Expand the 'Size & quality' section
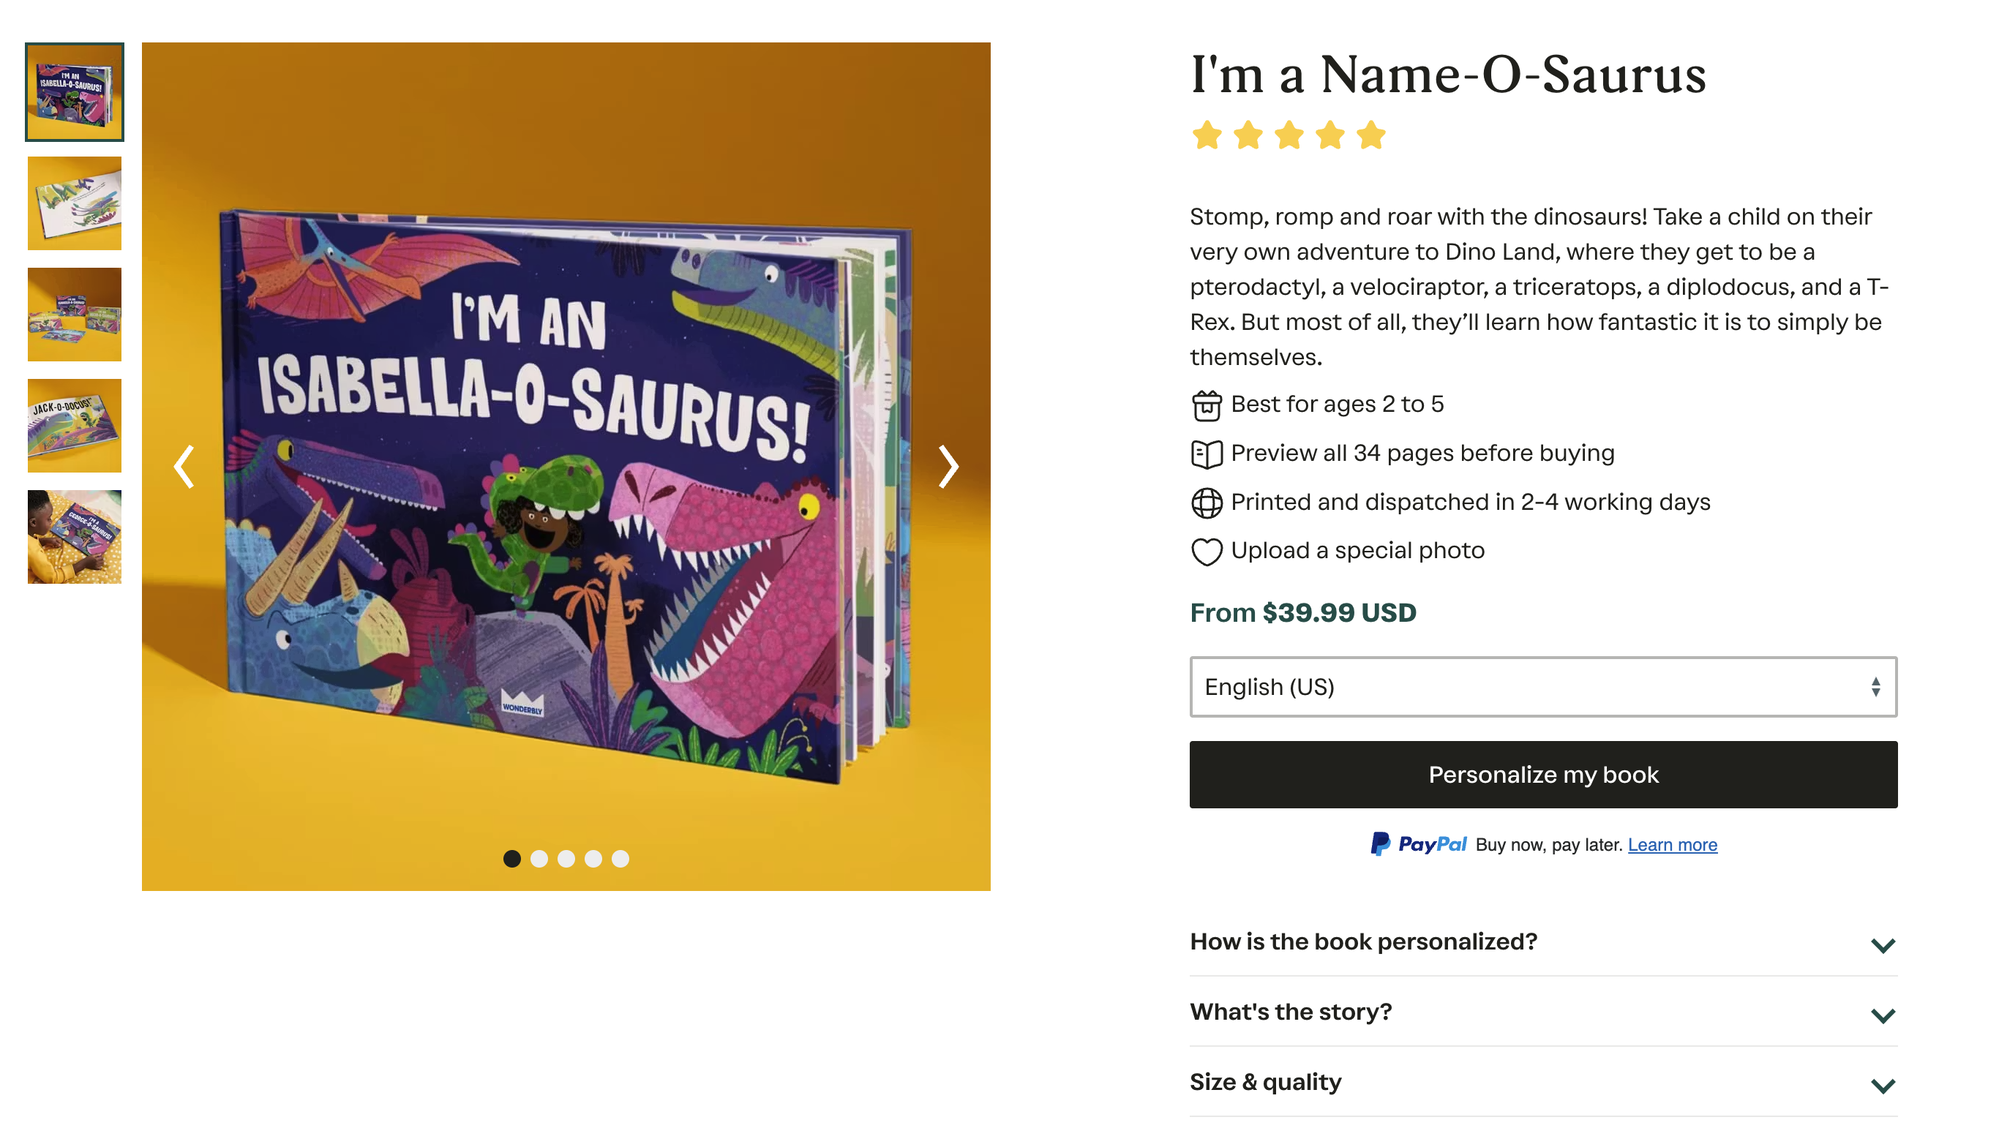The height and width of the screenshot is (1128, 1999). [1542, 1082]
